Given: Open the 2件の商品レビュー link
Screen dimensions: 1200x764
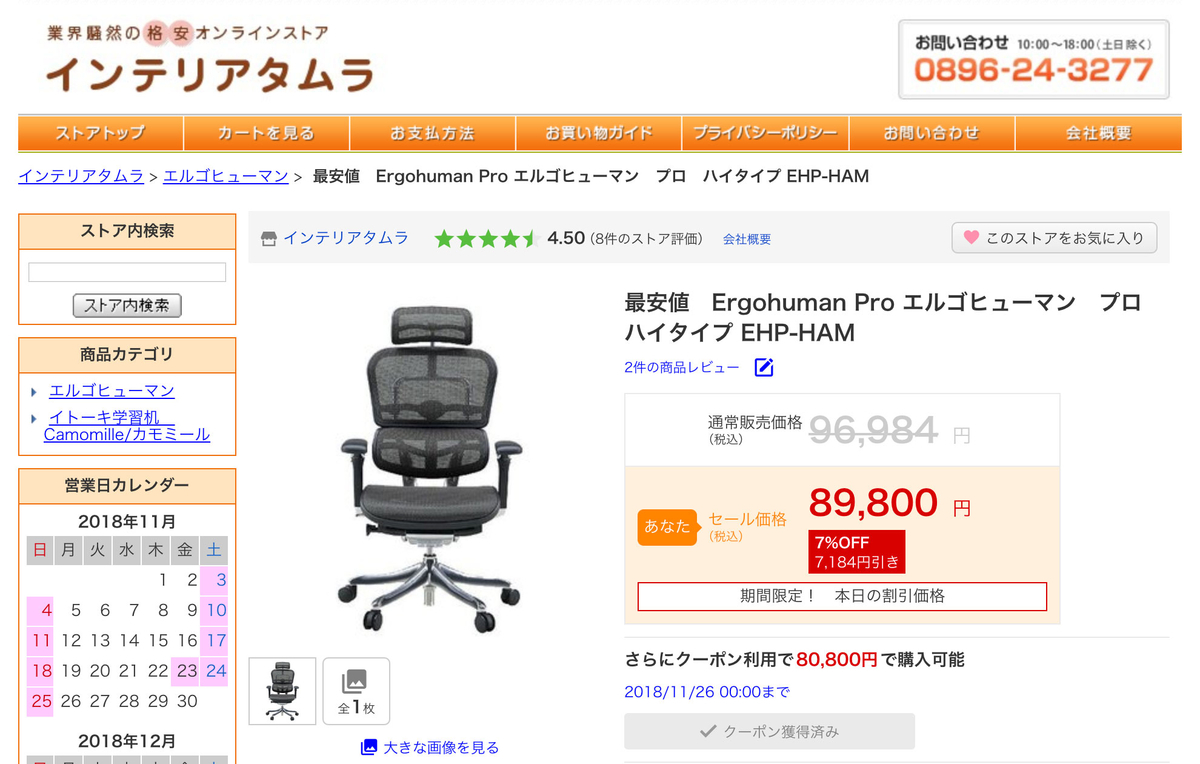Looking at the screenshot, I should pyautogui.click(x=682, y=367).
